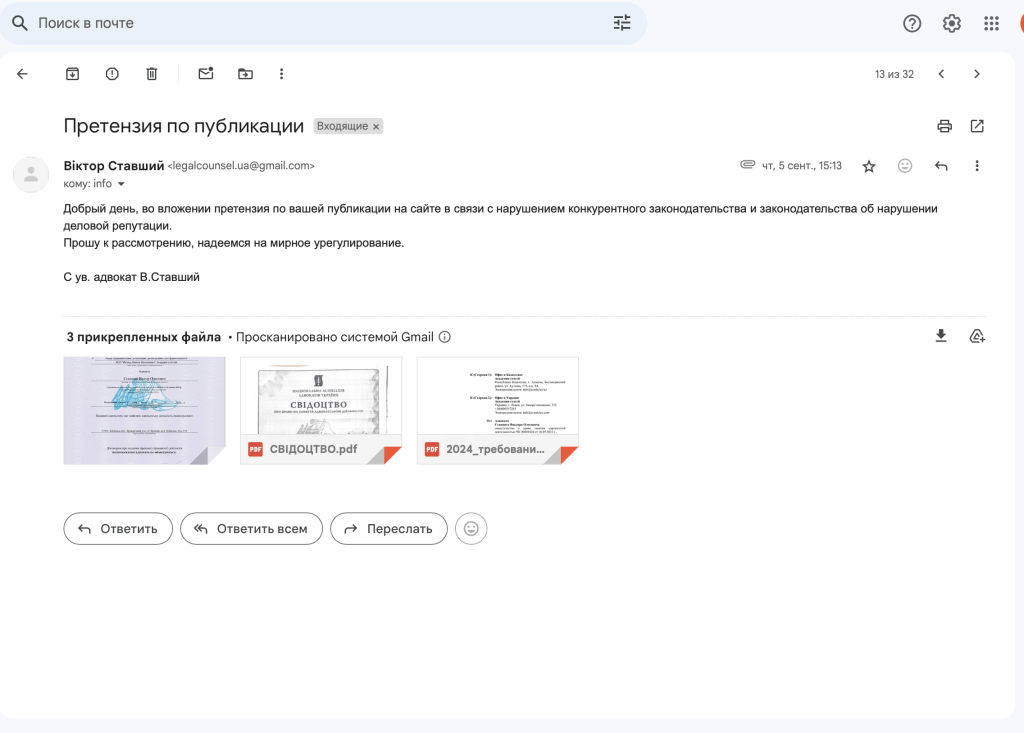1024x733 pixels.
Task: Download all attachments
Action: (x=941, y=336)
